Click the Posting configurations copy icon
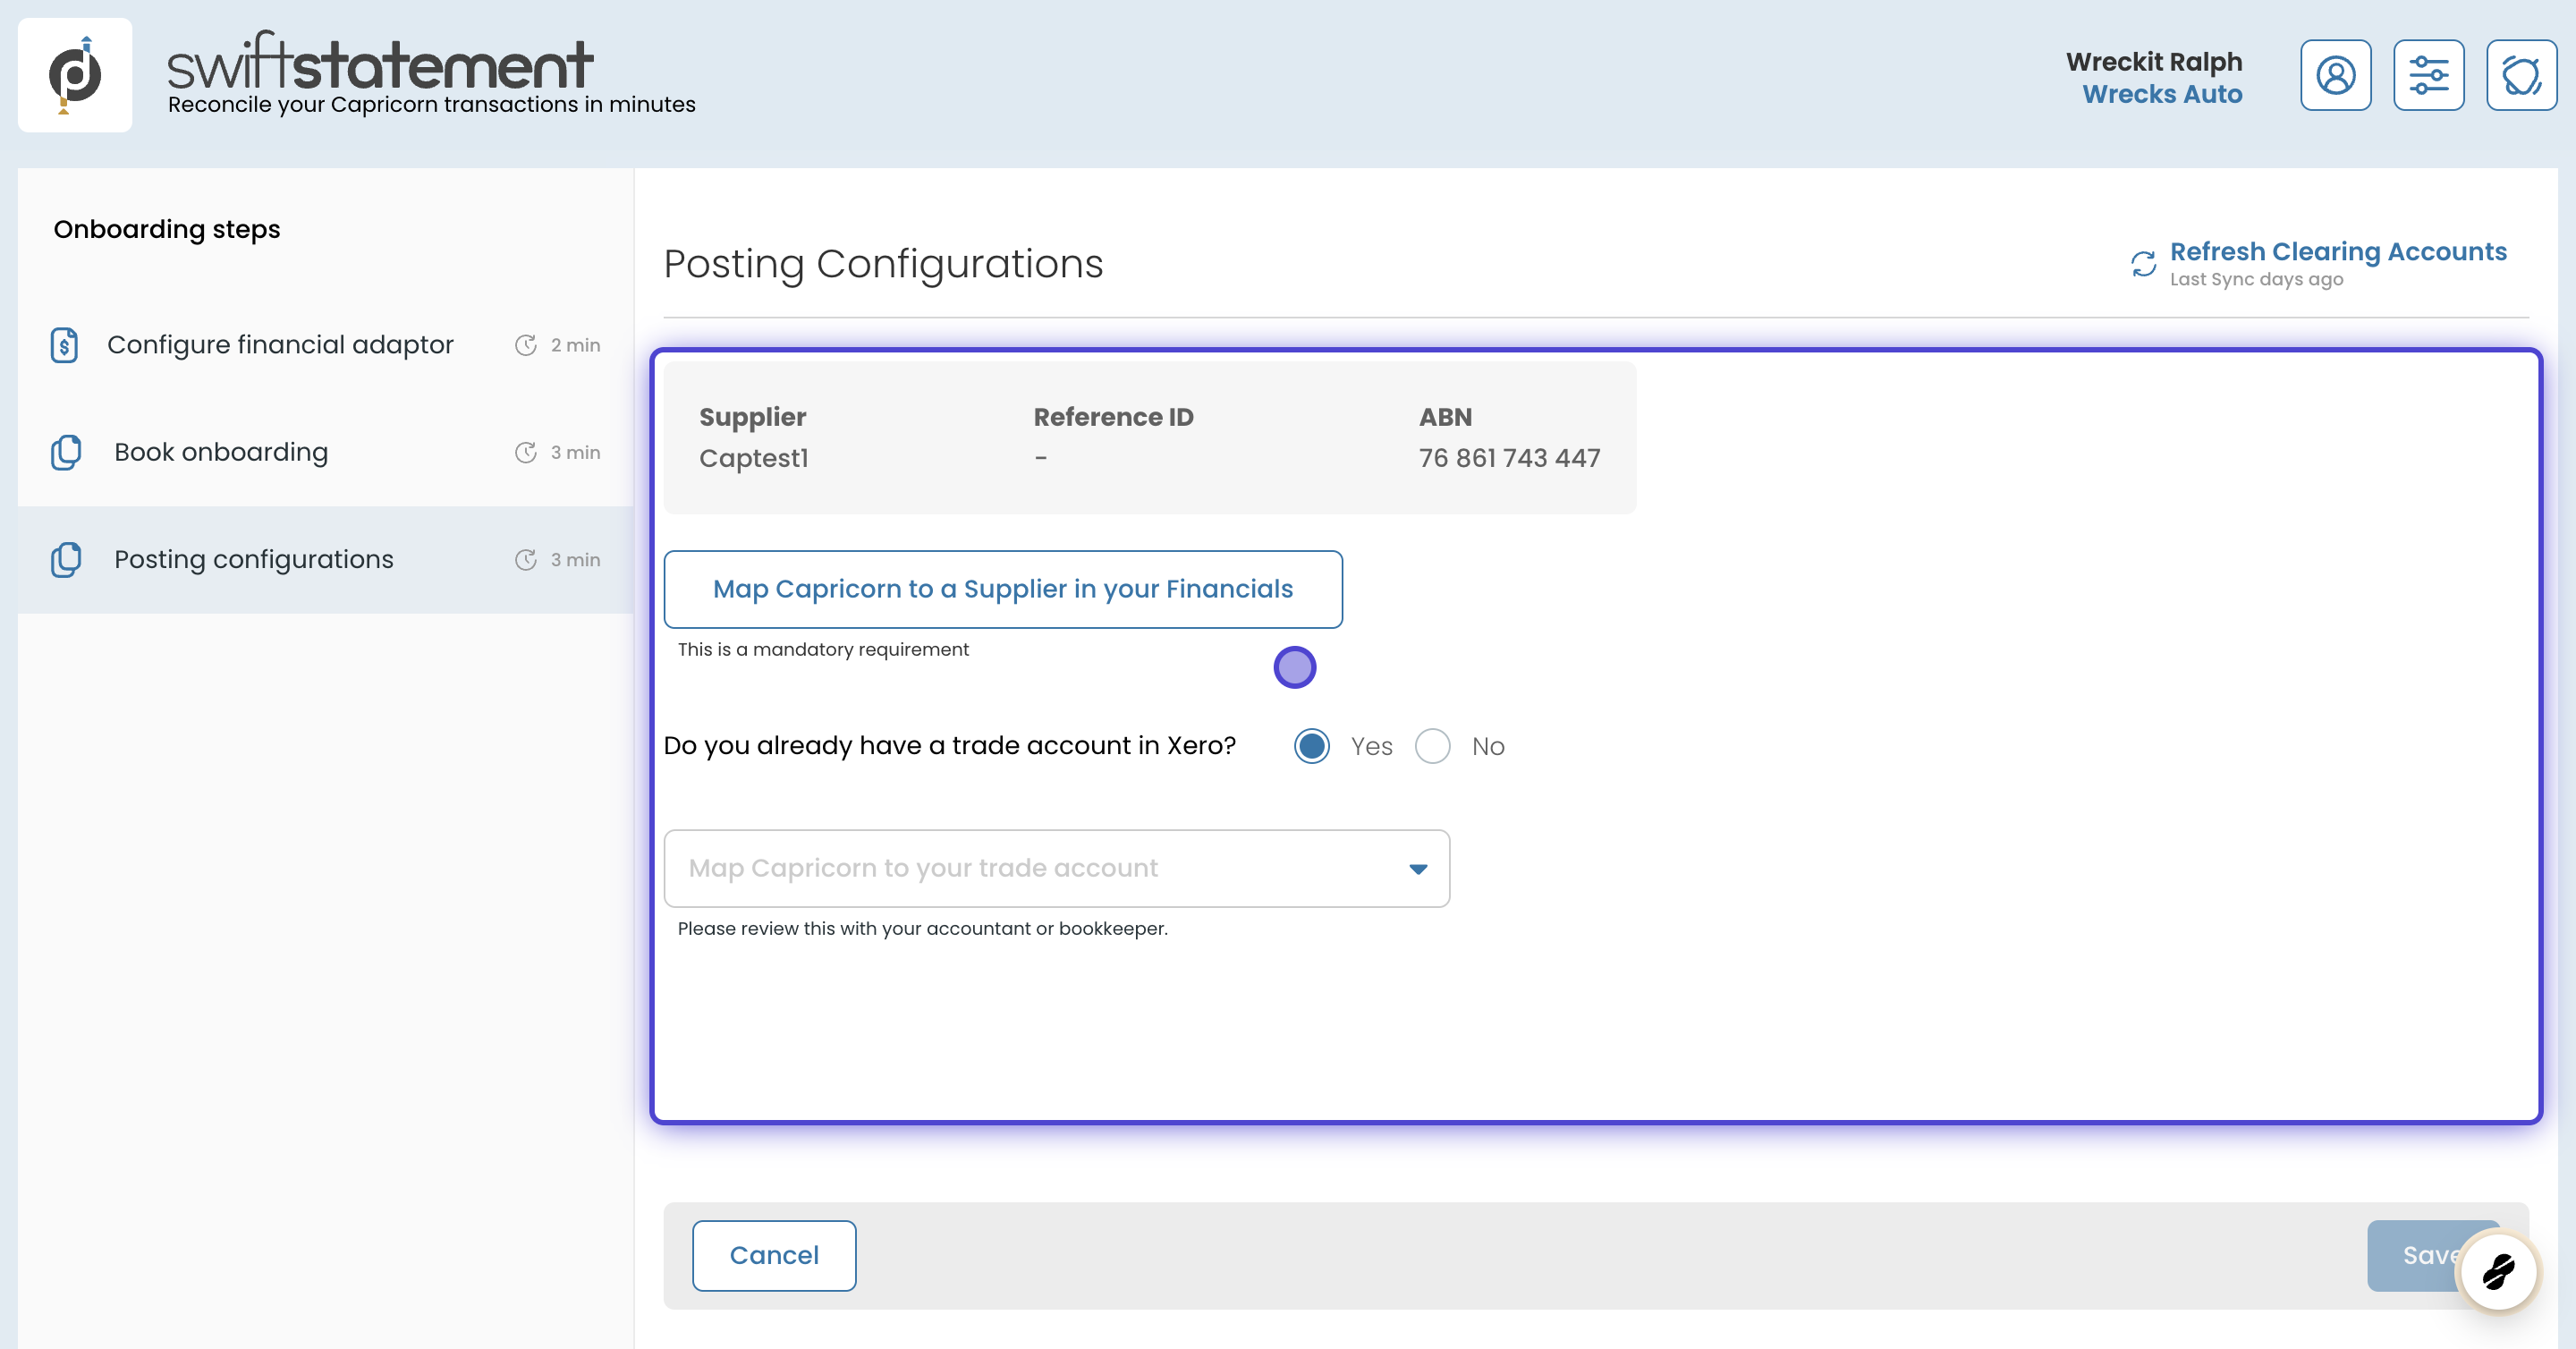Image resolution: width=2576 pixels, height=1349 pixels. coord(66,560)
